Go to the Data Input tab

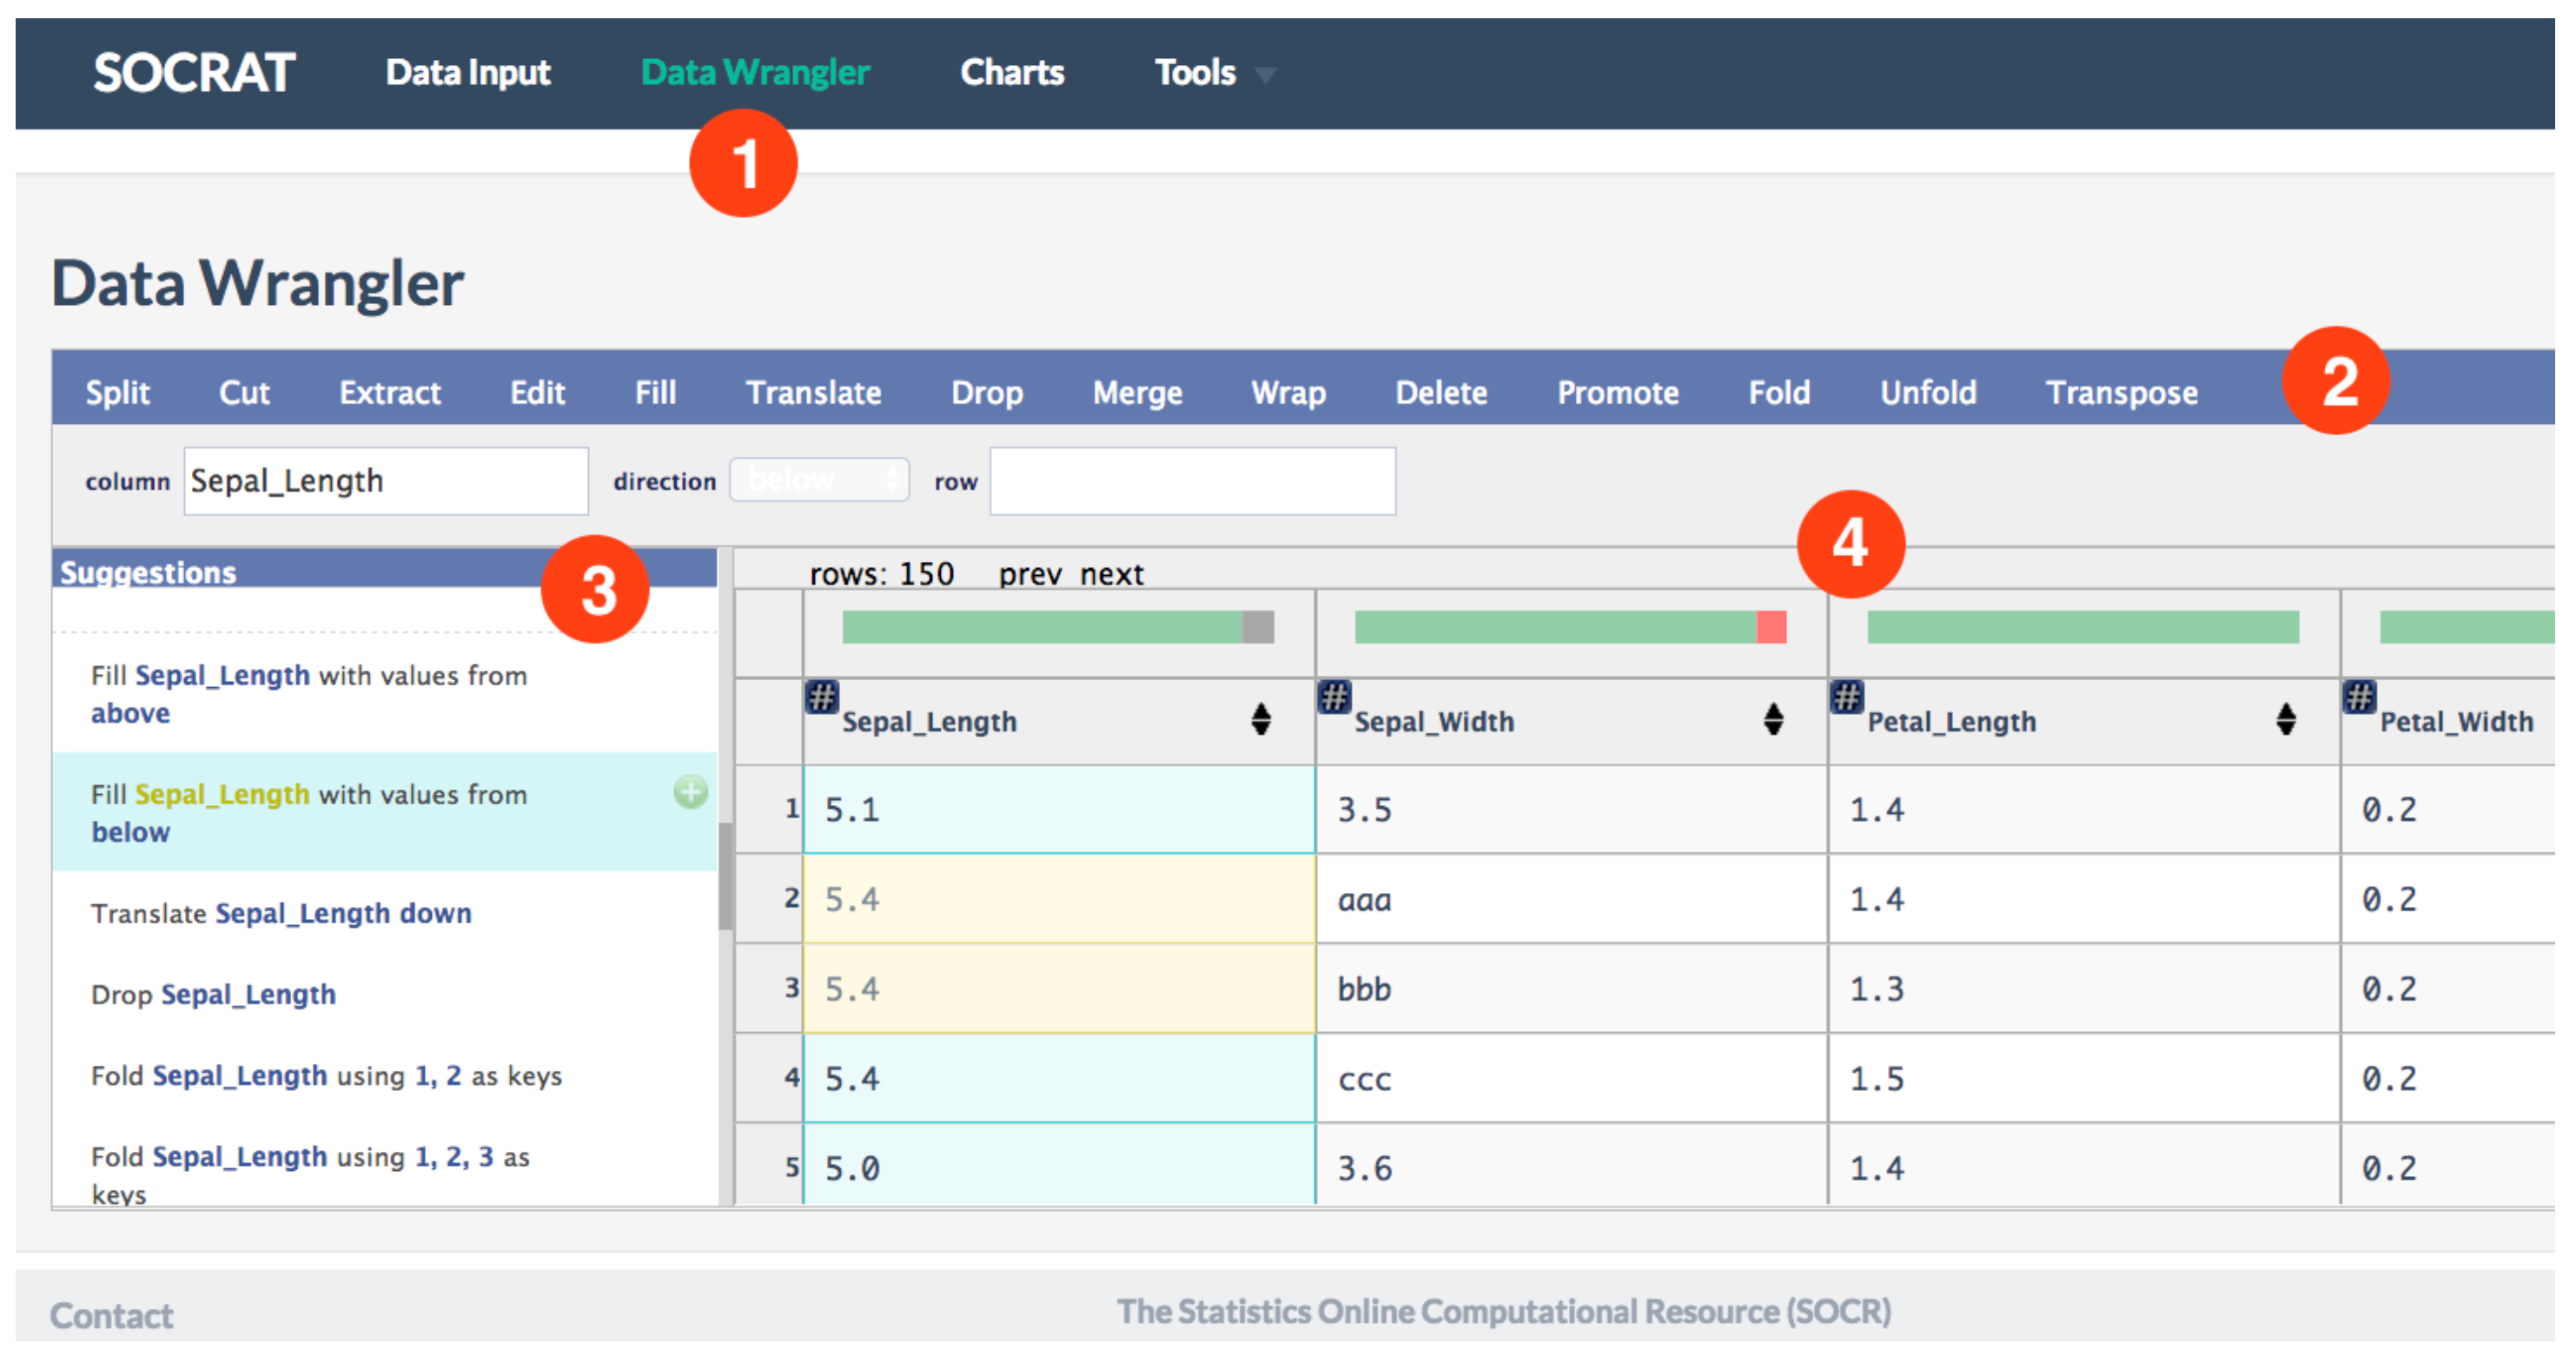[467, 73]
